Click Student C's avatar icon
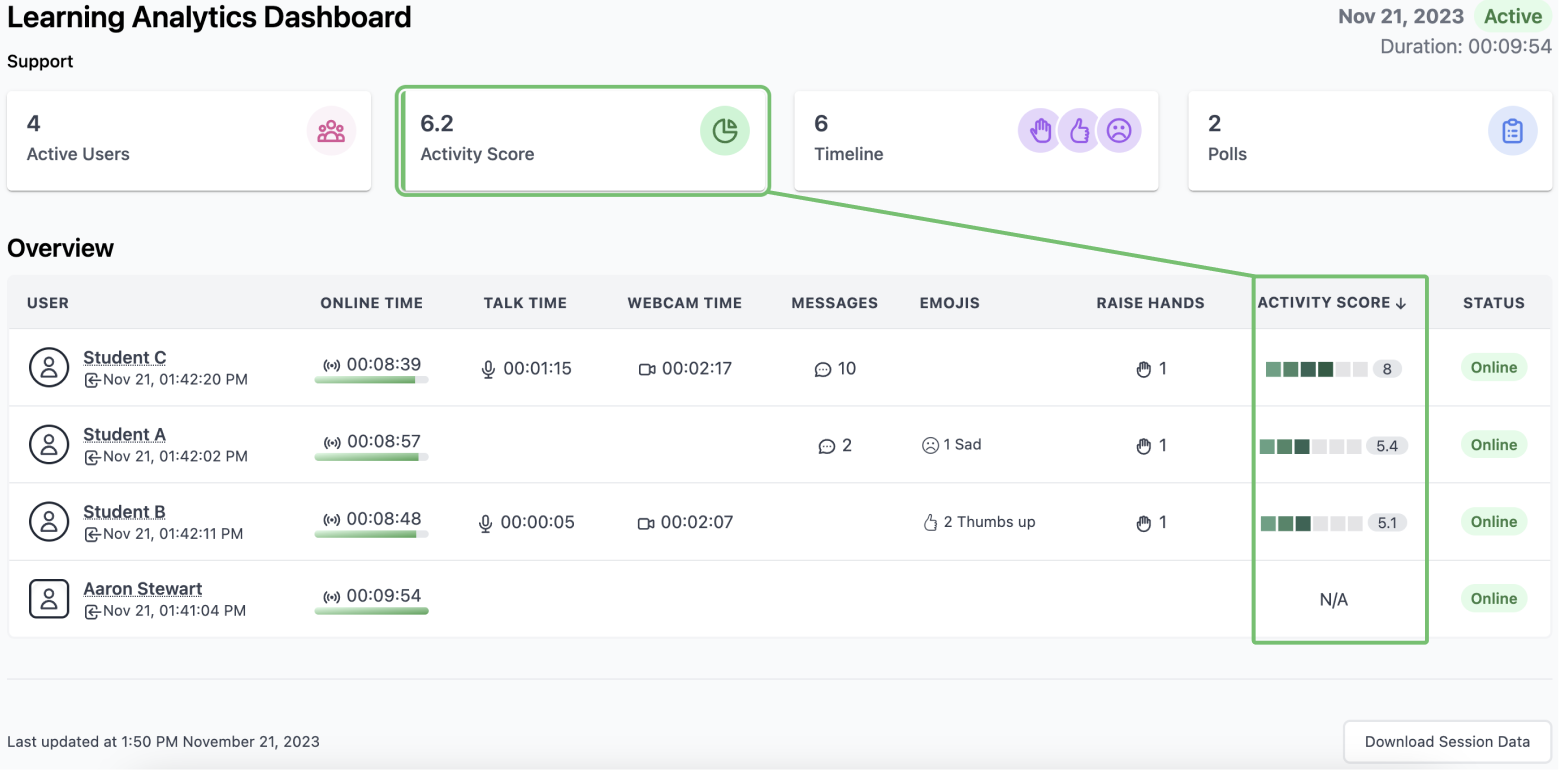The height and width of the screenshot is (772, 1566). tap(48, 368)
